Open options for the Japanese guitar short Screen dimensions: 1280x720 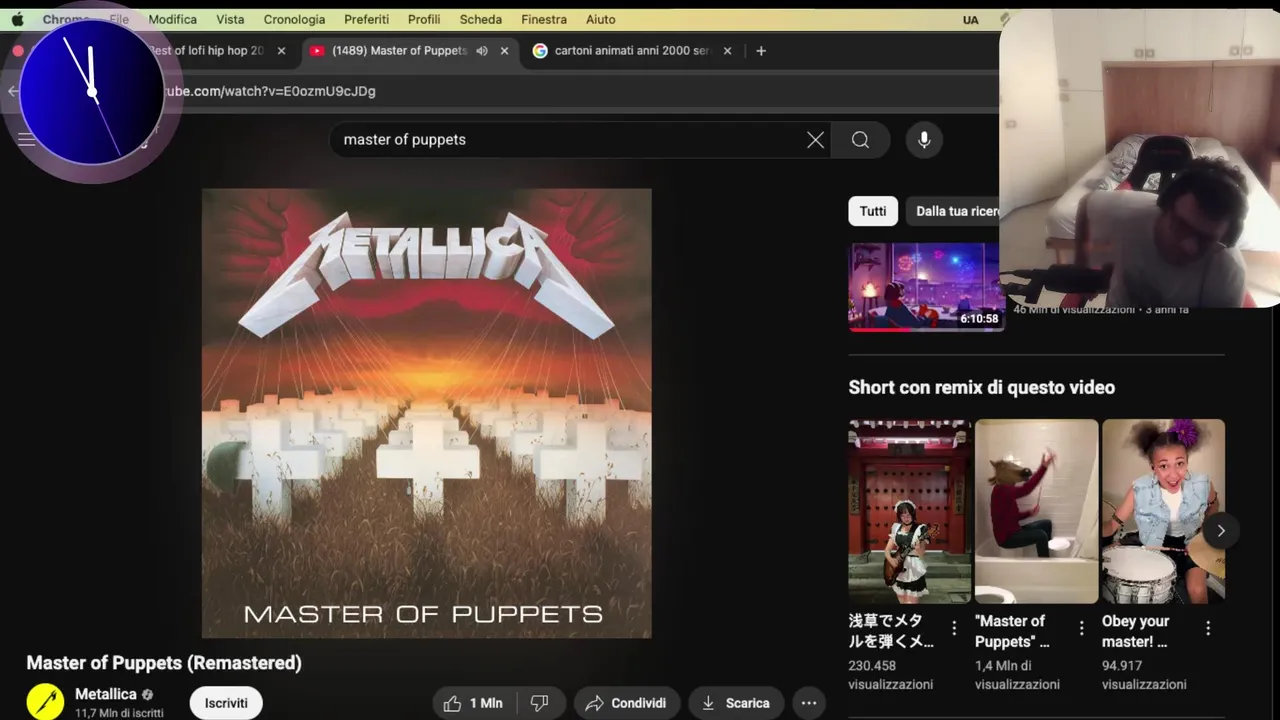pos(954,628)
